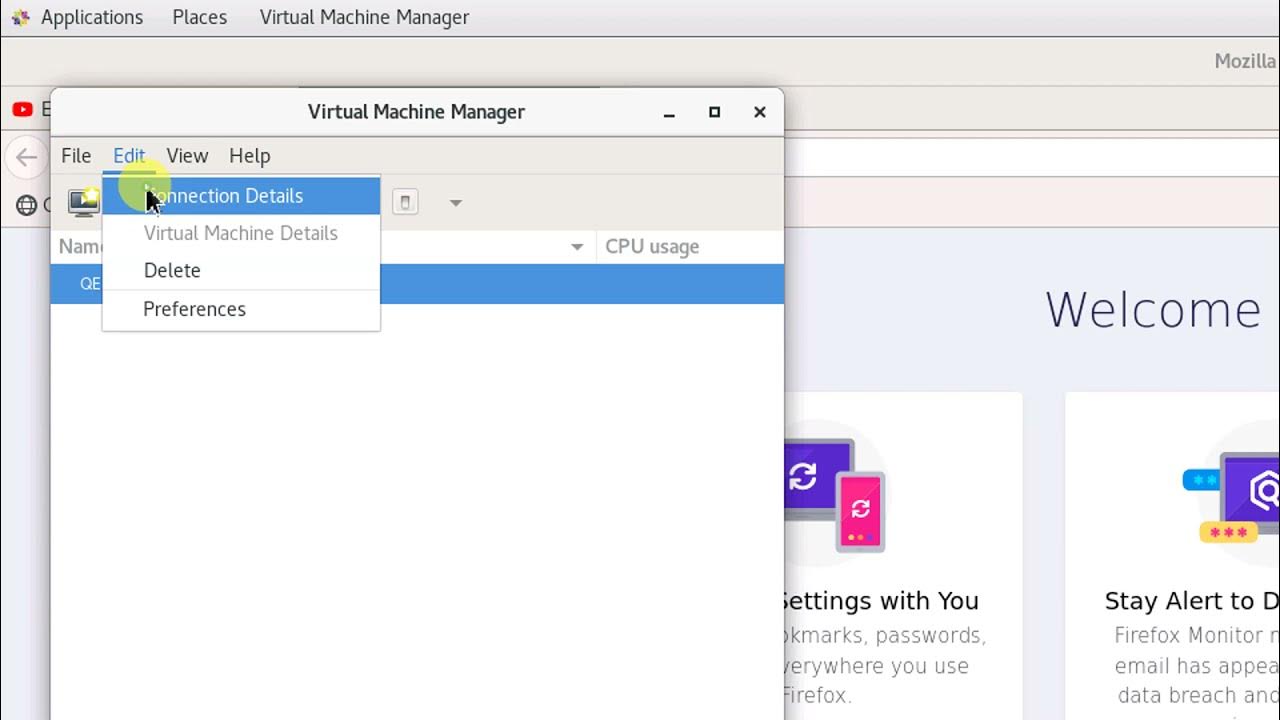Click the Firefox back arrow button

click(26, 157)
